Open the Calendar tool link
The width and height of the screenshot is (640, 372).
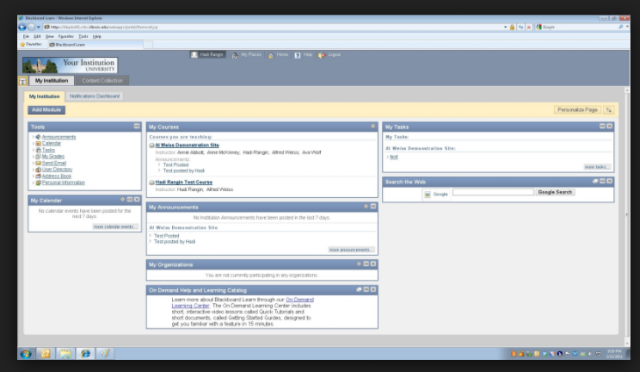click(x=51, y=143)
